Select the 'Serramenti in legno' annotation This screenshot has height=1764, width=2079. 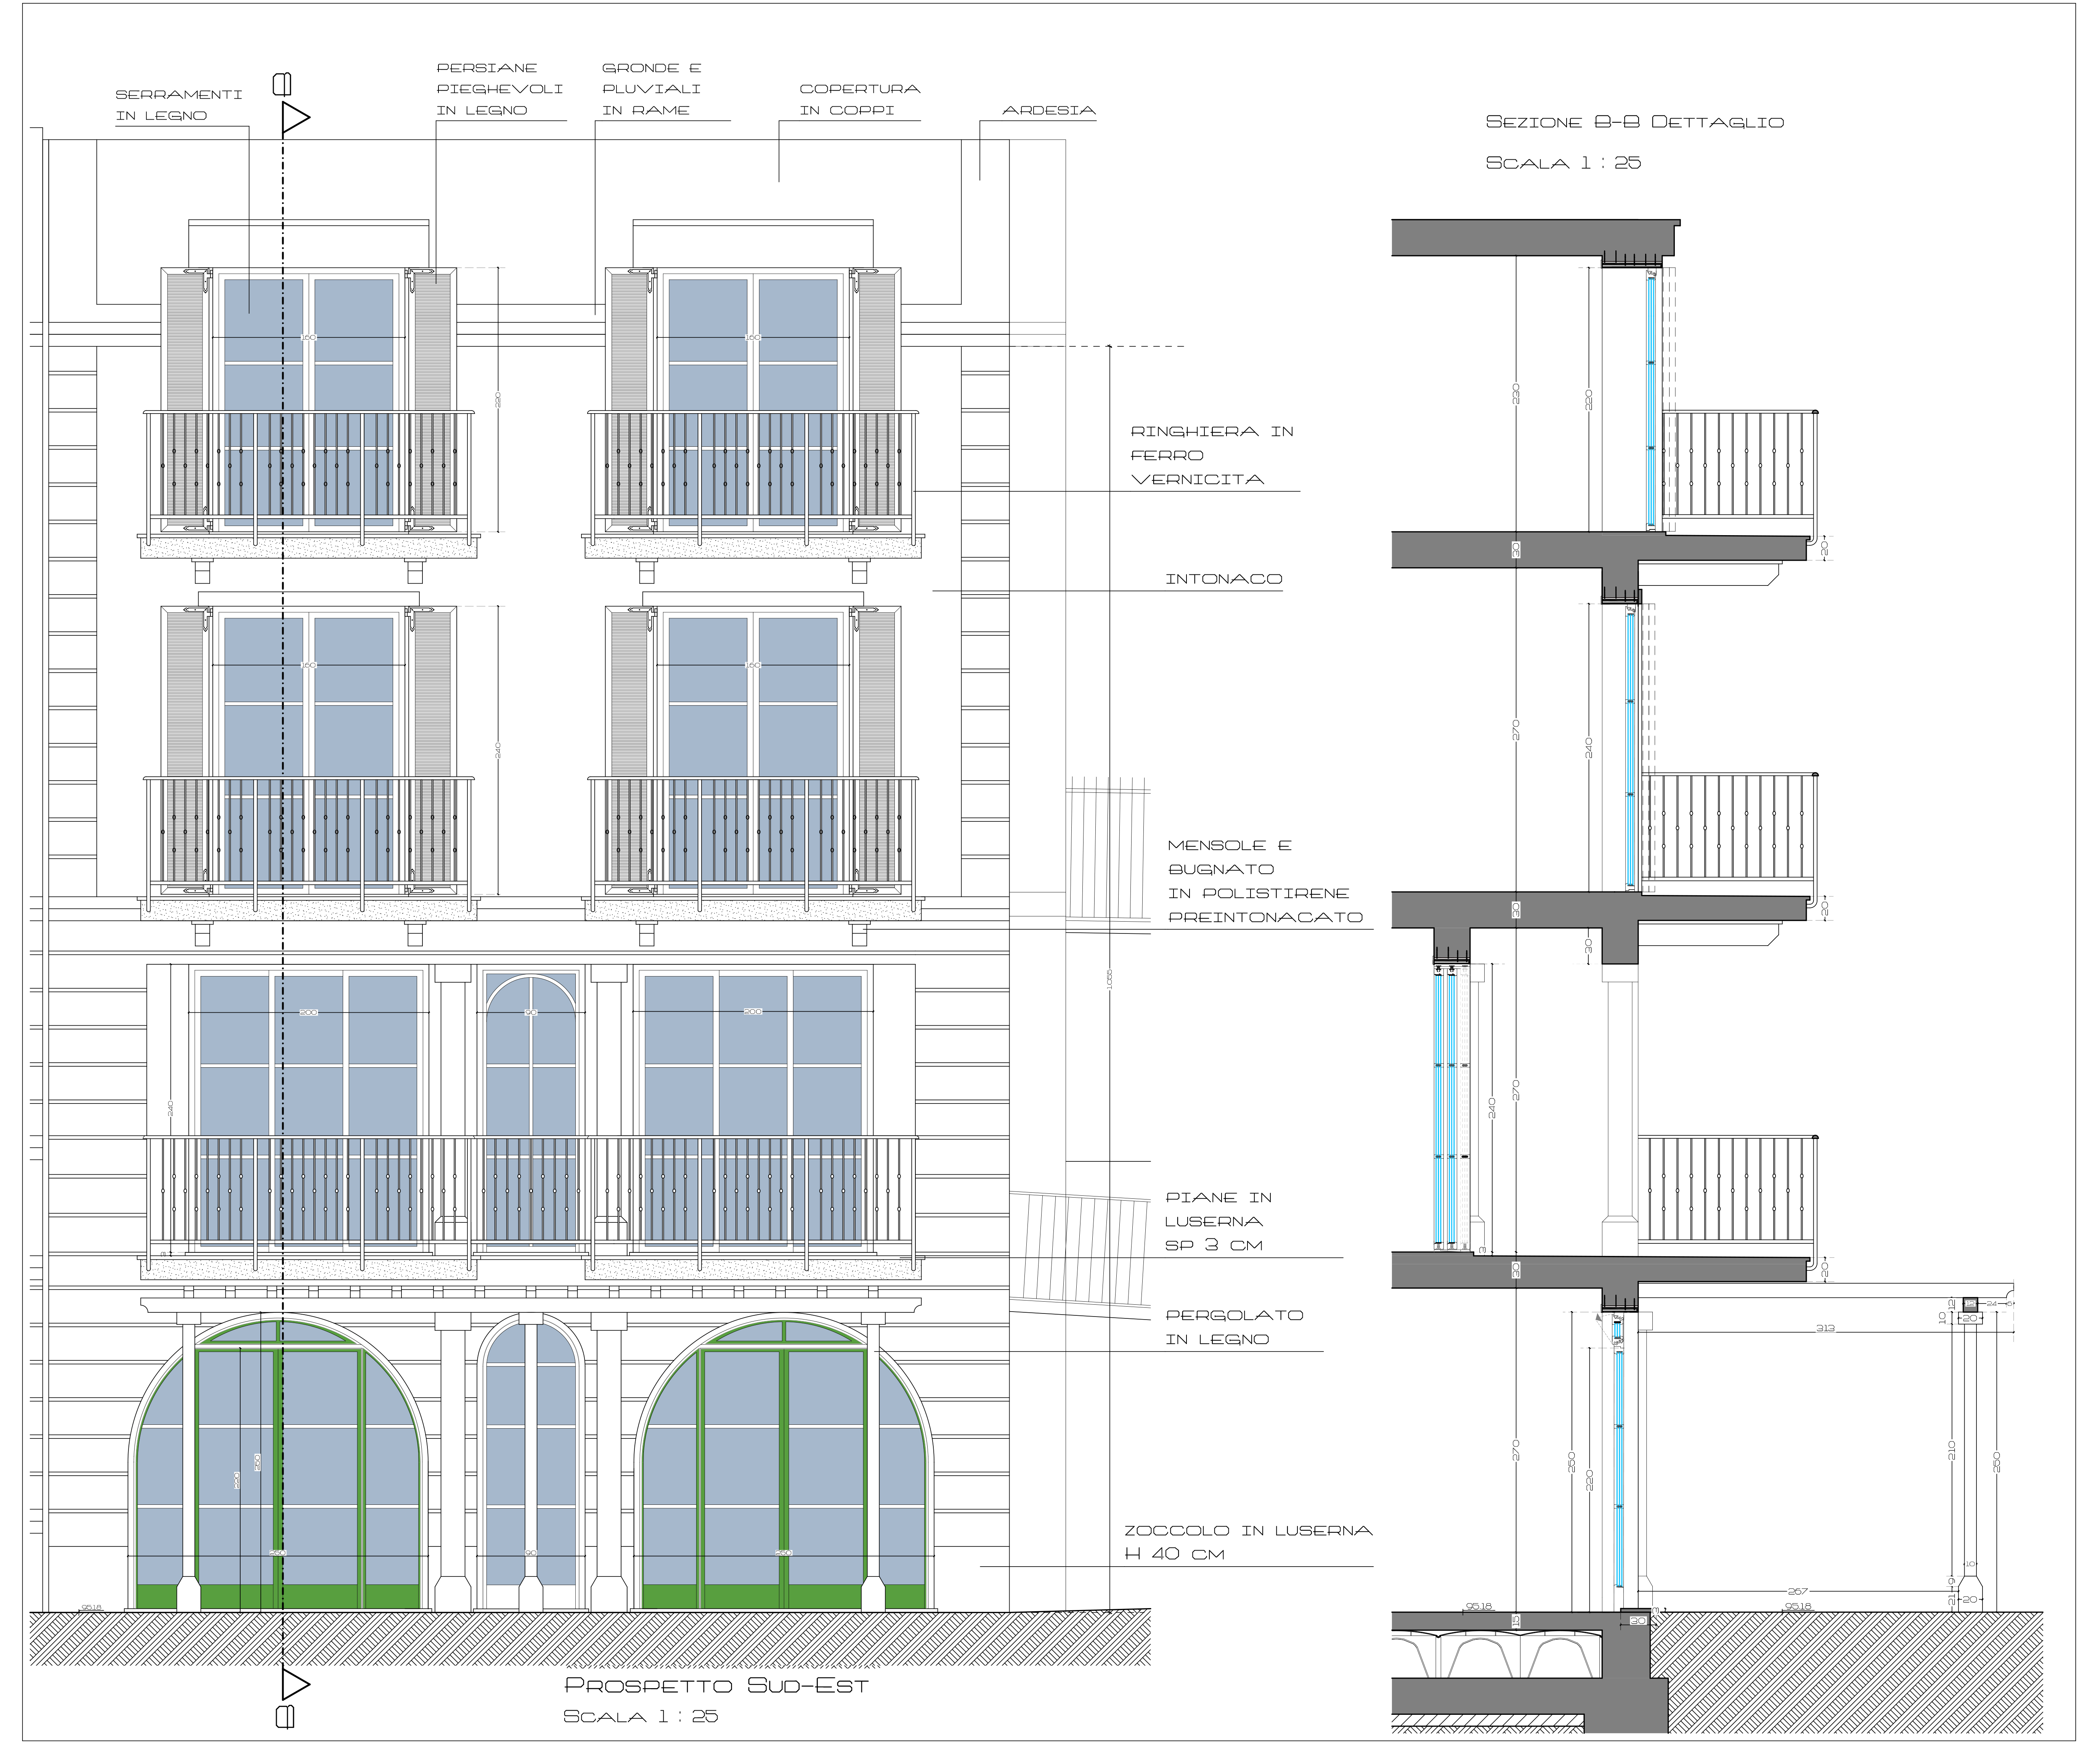178,105
